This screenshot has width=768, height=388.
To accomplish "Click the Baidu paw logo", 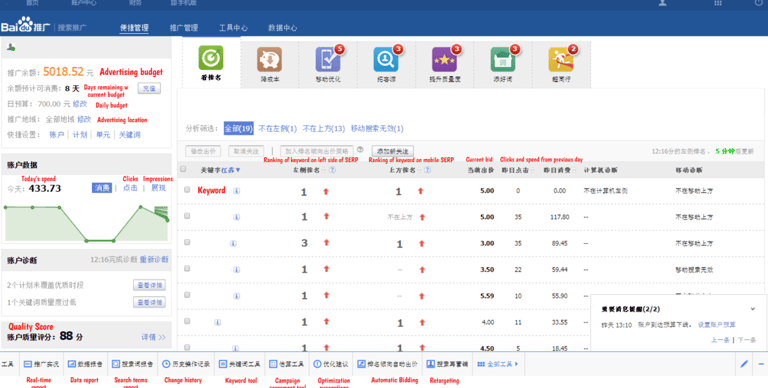I will 25,25.
